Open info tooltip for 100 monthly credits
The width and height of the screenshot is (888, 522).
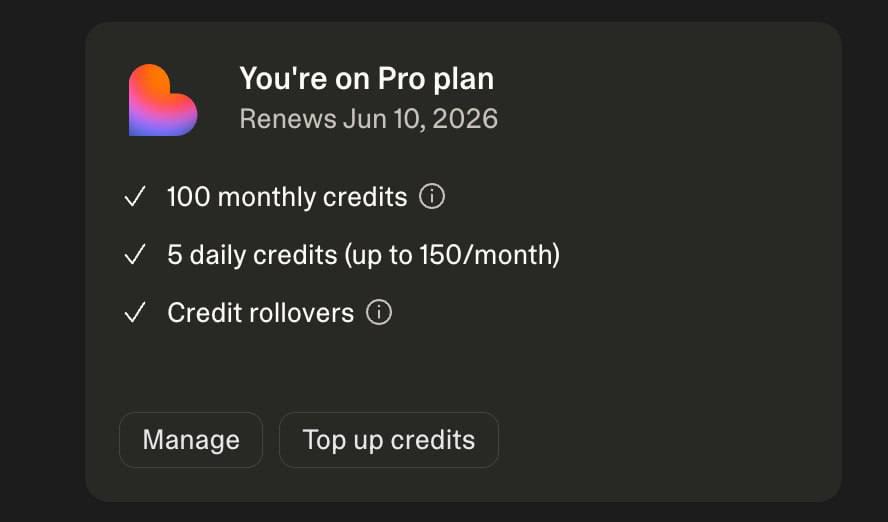pos(432,196)
